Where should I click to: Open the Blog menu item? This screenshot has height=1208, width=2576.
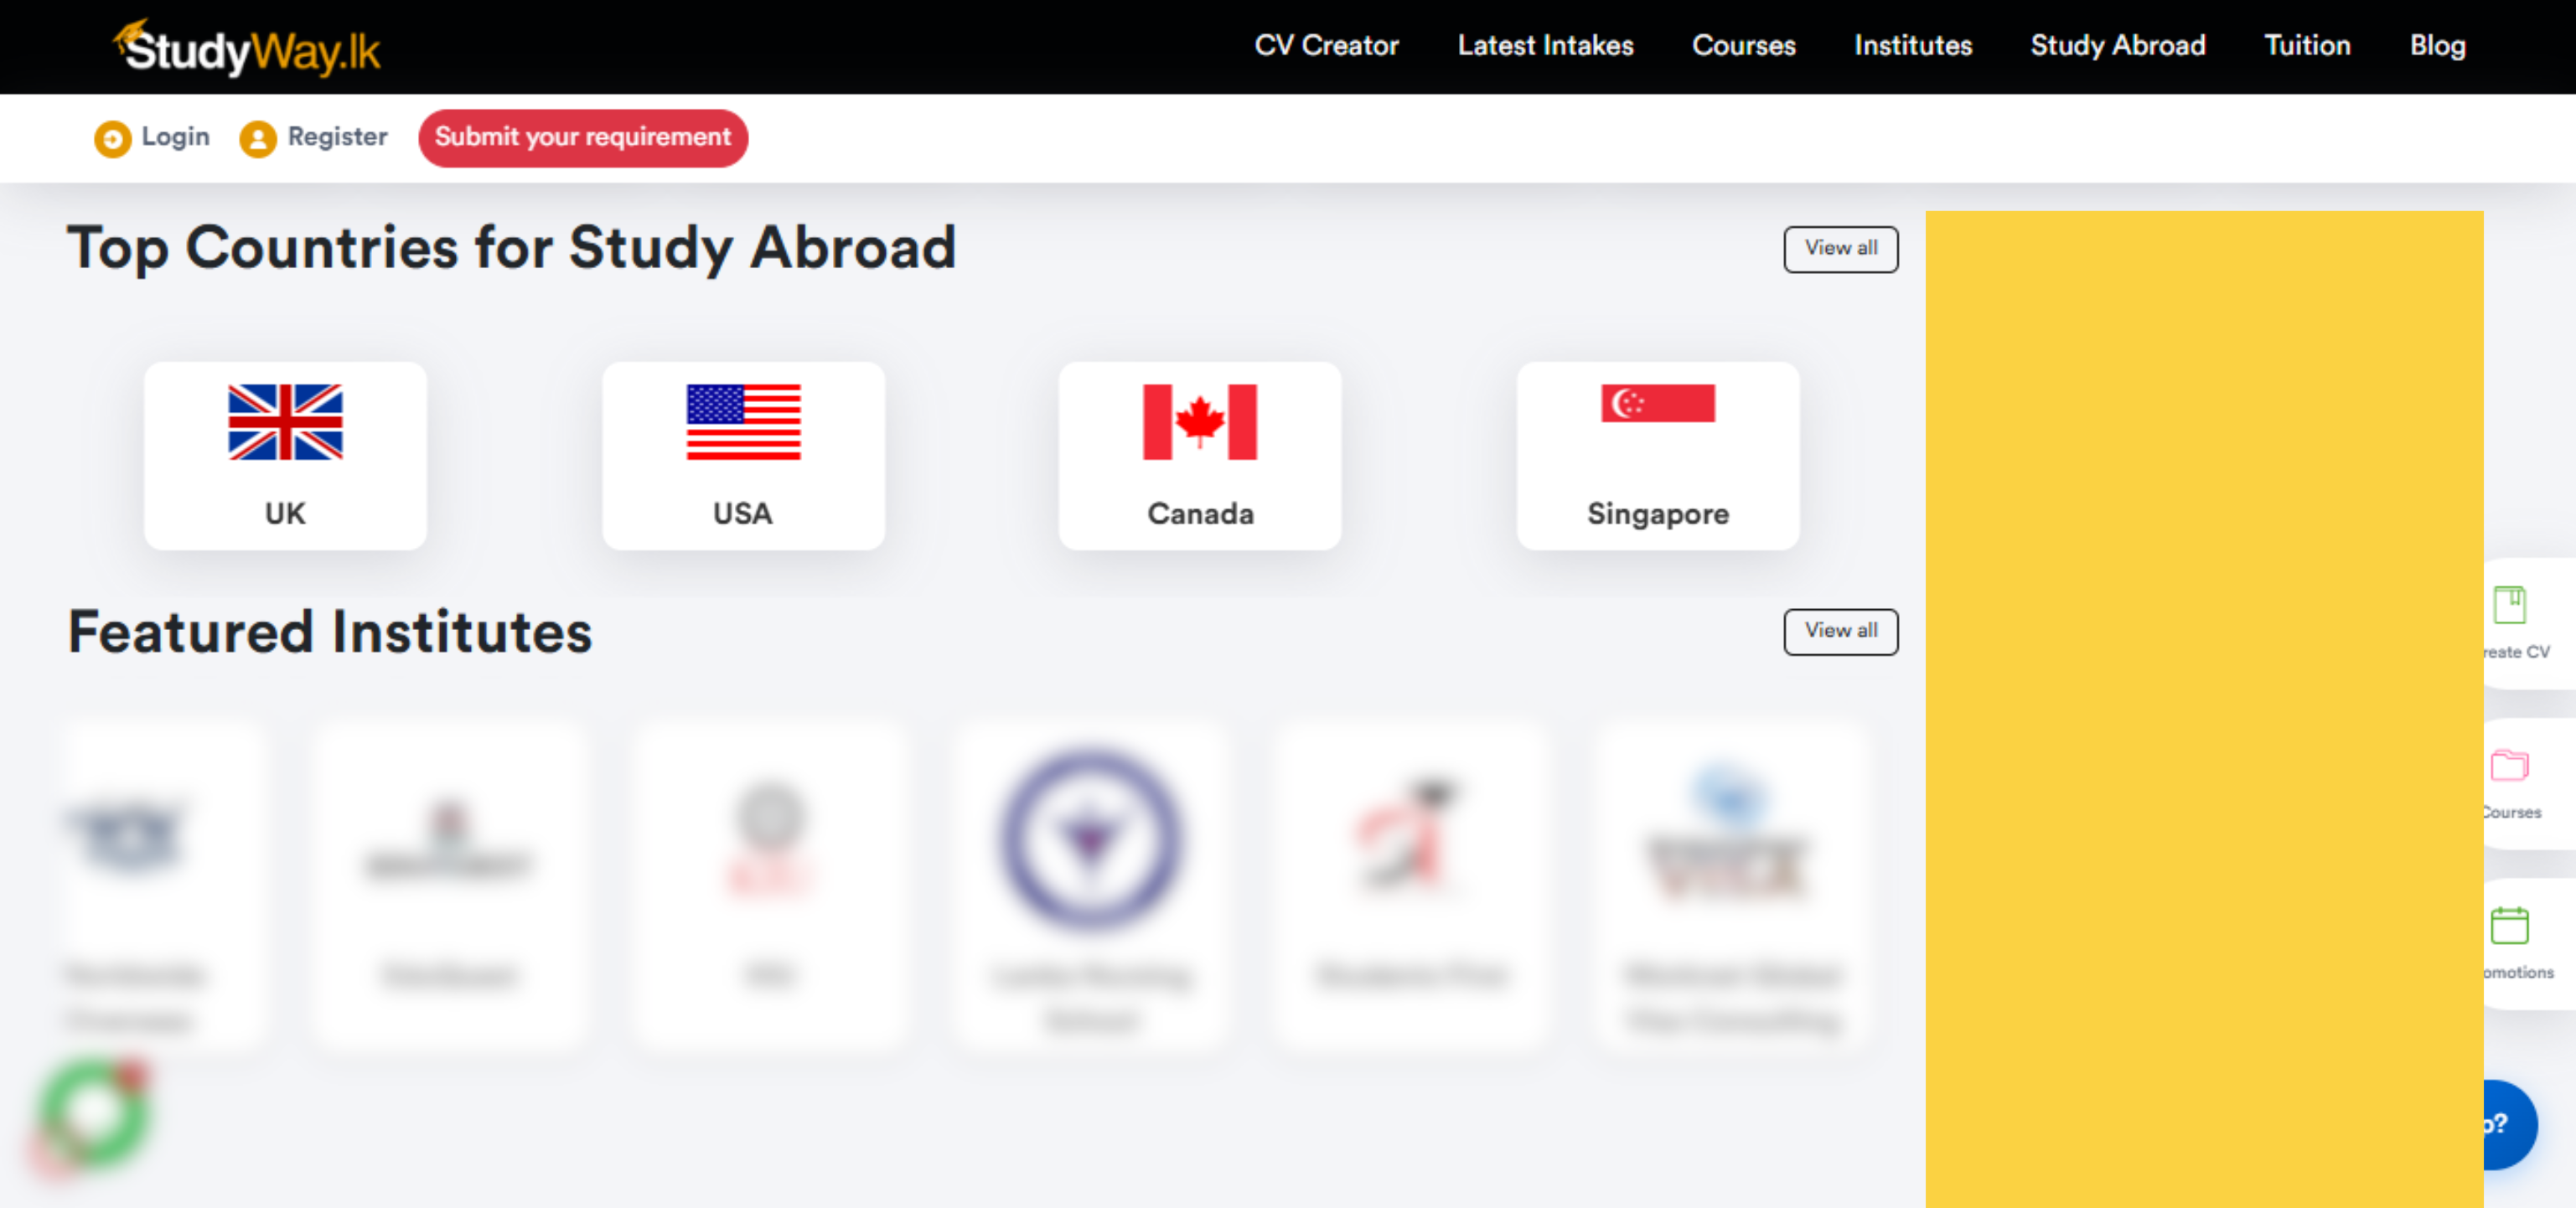point(2437,46)
